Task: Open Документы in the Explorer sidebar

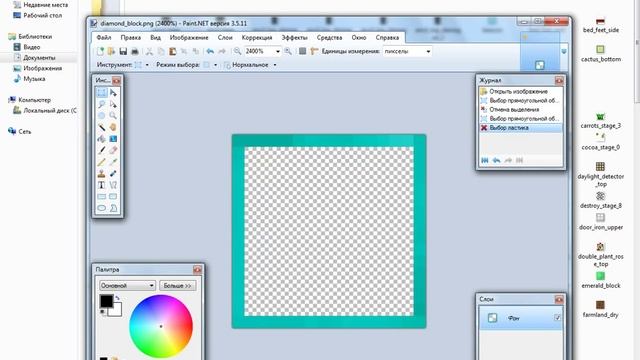Action: point(39,58)
